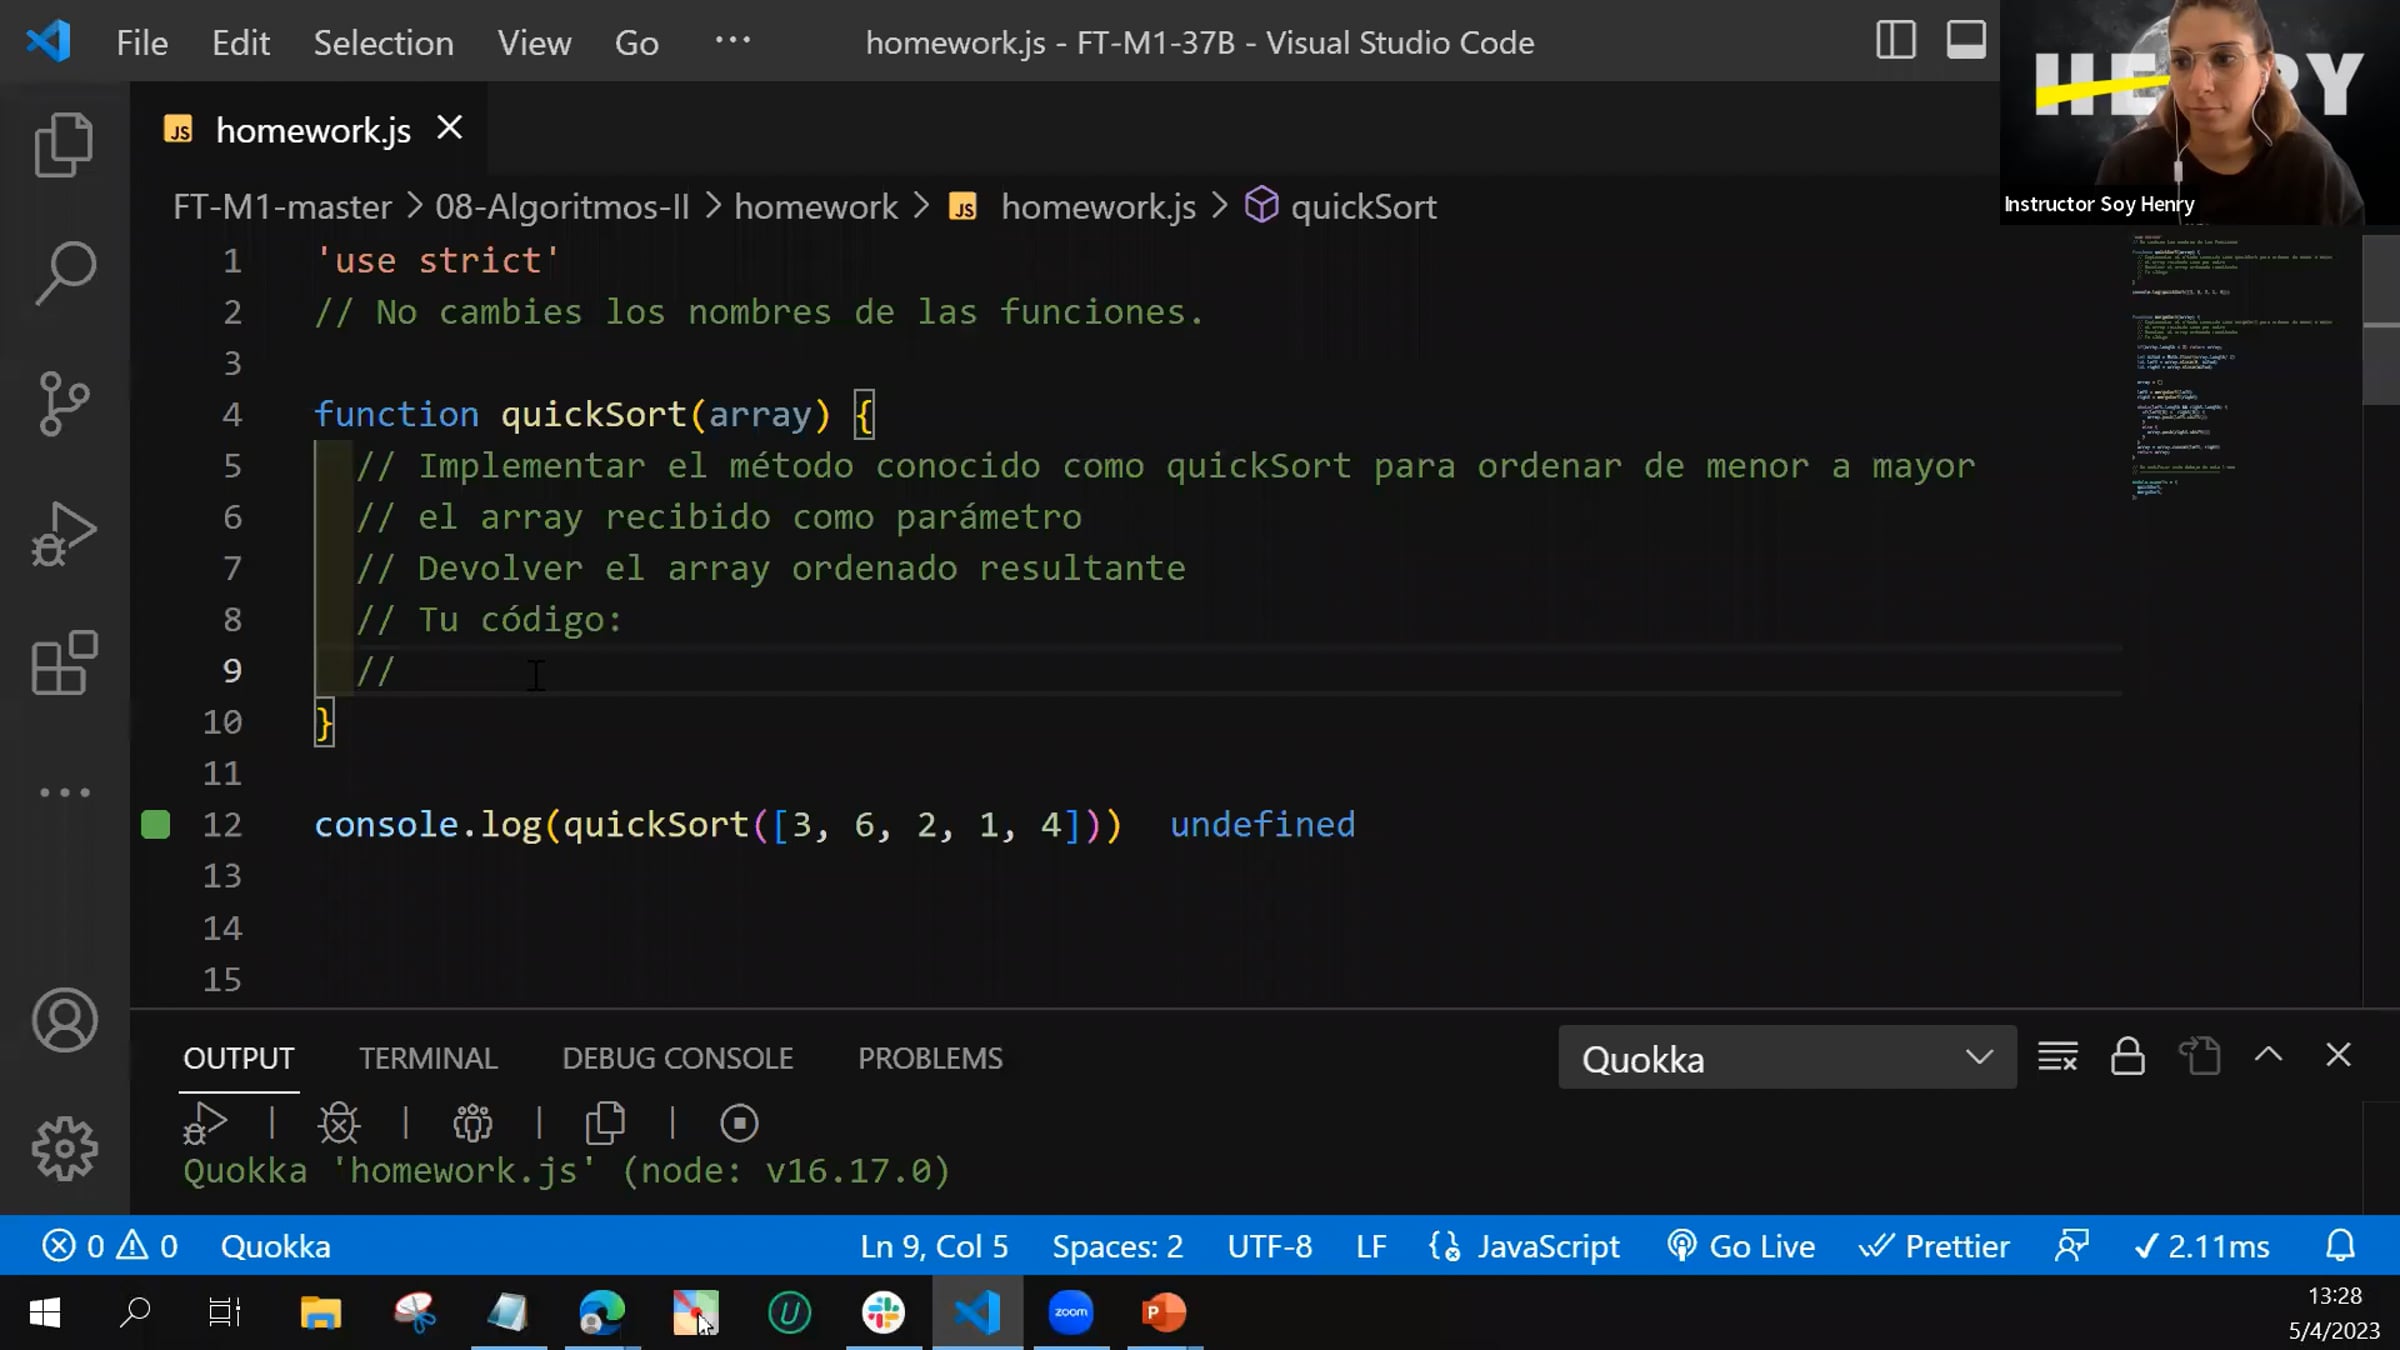Viewport: 2400px width, 1350px height.
Task: Toggle the primary sidebar layout button
Action: click(1895, 40)
